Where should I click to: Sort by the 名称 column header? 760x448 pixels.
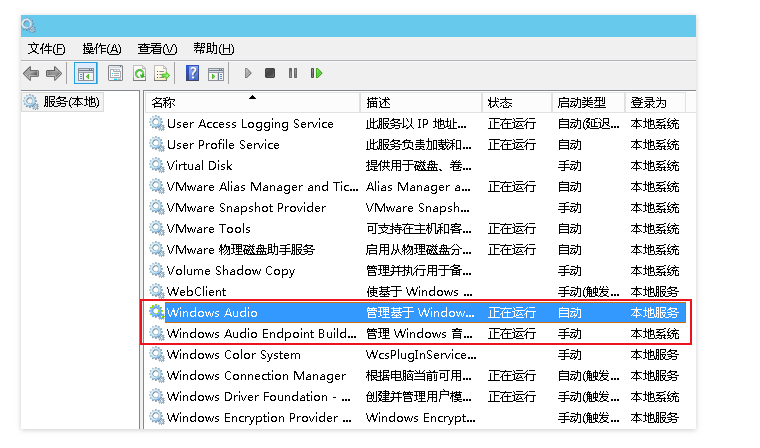252,102
